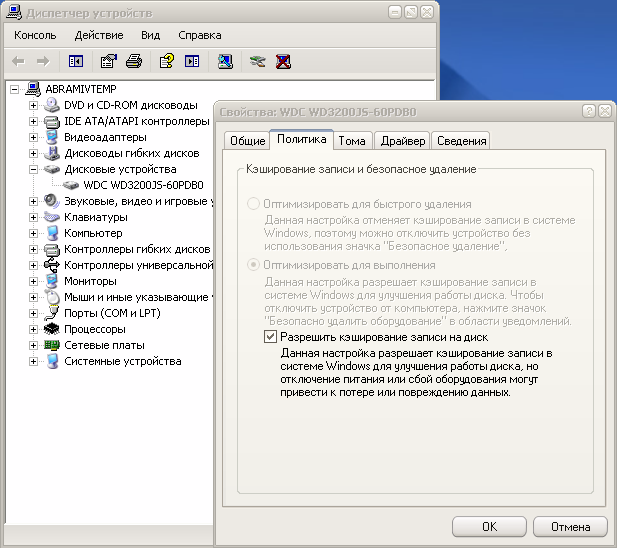
Task: Click the USB controllers icon
Action: (x=52, y=265)
